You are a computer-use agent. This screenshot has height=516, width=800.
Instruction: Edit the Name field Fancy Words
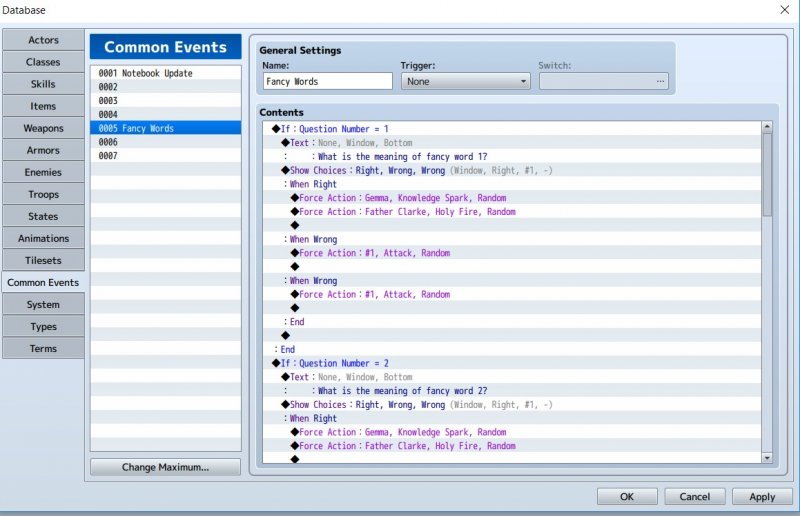click(328, 81)
